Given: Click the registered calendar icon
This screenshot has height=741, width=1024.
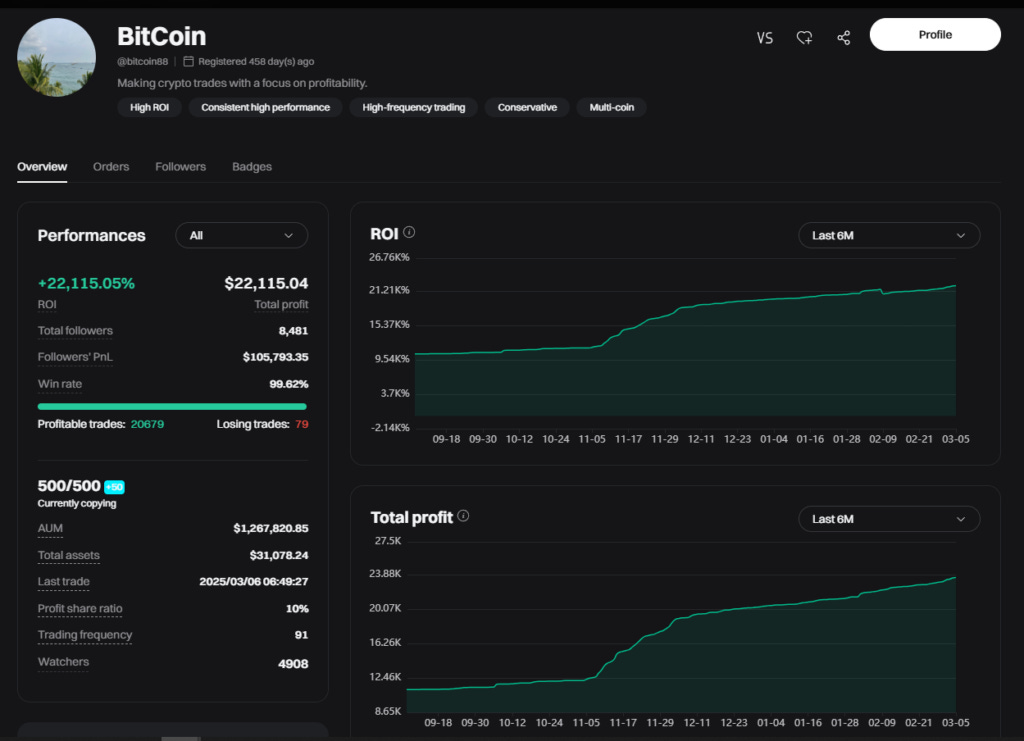Looking at the screenshot, I should tap(188, 61).
